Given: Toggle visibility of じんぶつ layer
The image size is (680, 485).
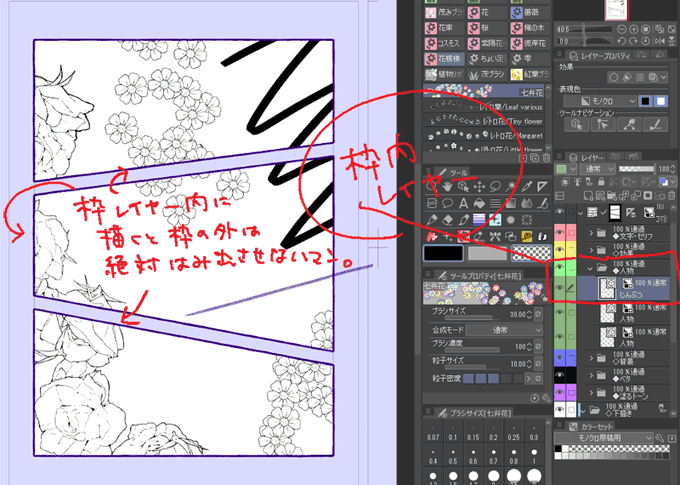Looking at the screenshot, I should point(559,288).
